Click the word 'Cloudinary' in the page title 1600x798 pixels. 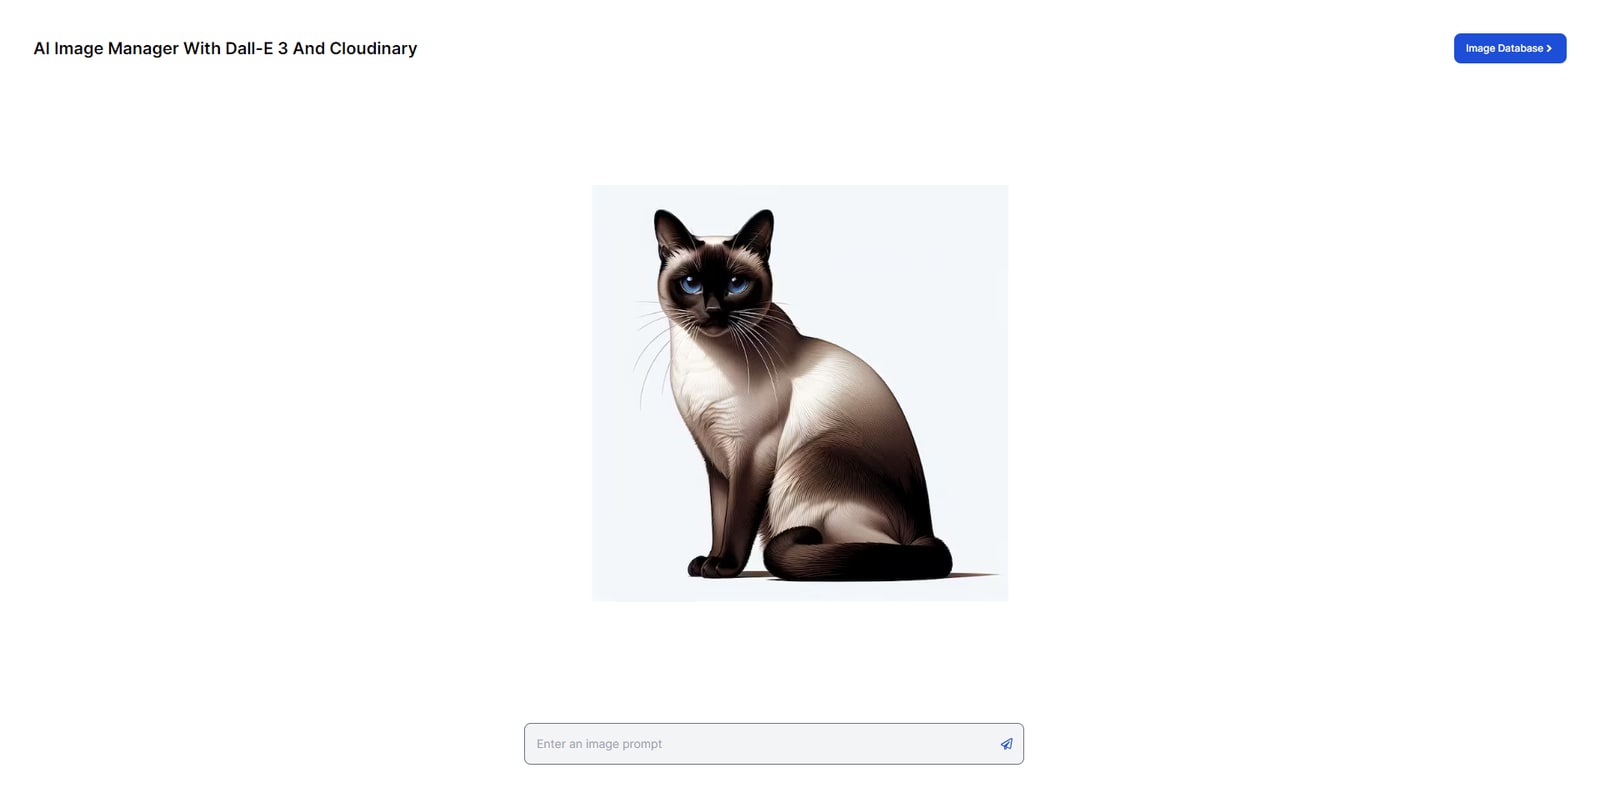(x=373, y=48)
